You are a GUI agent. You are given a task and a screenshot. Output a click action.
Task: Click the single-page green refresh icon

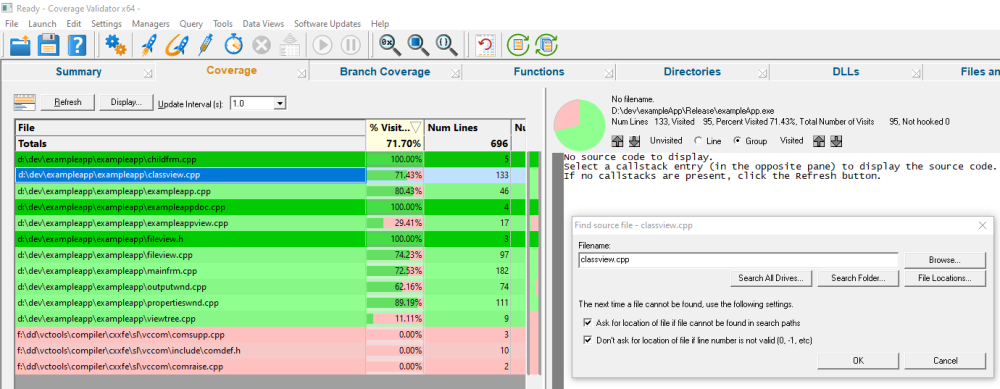518,45
